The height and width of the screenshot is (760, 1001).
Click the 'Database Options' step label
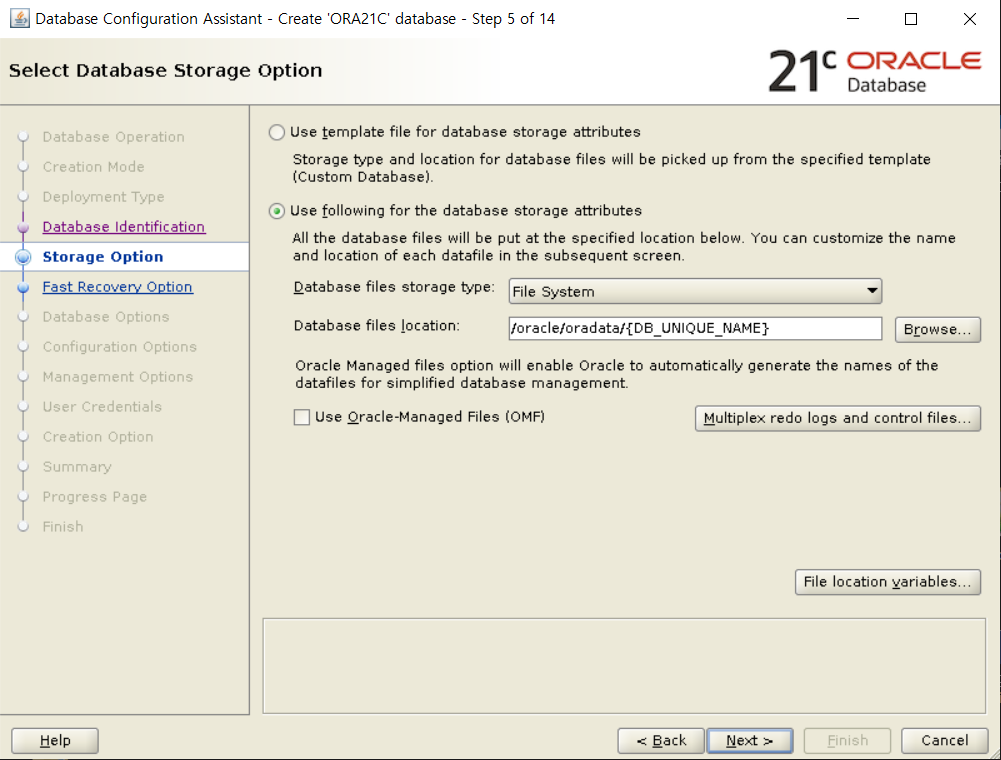pyautogui.click(x=106, y=317)
